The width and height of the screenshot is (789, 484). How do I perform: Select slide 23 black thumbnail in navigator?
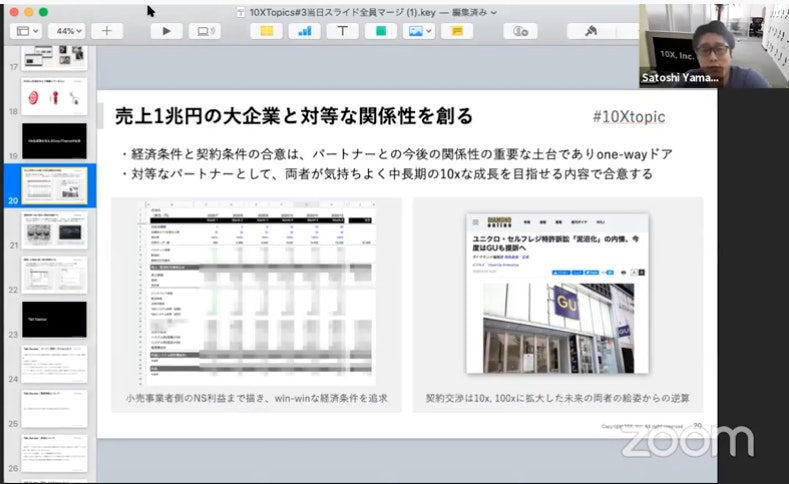click(x=54, y=319)
